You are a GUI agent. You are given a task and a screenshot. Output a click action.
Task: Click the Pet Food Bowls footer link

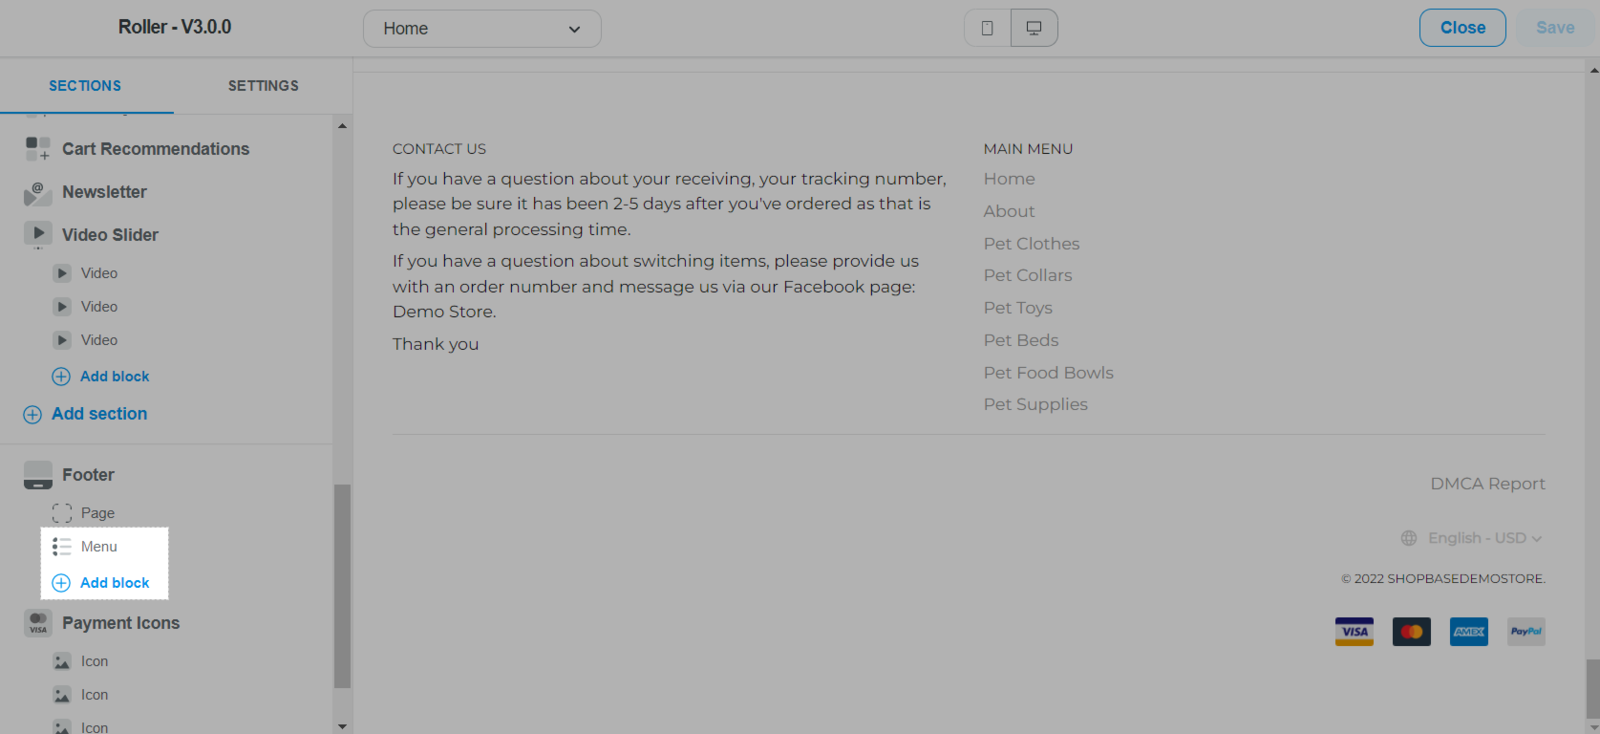[x=1048, y=373]
